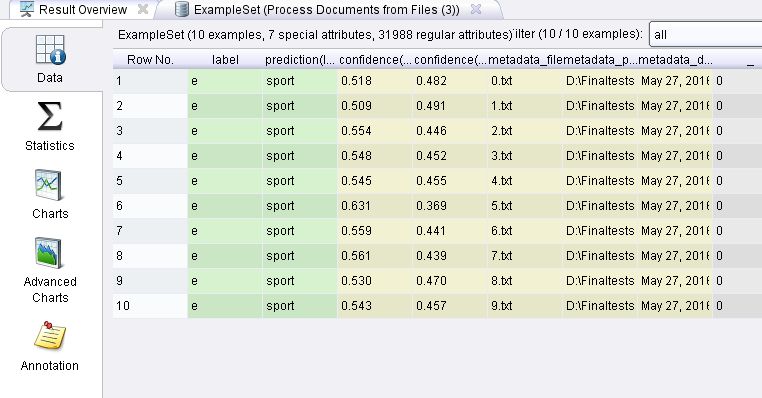Open the Annotation note icon
The height and width of the screenshot is (398, 762).
50,336
